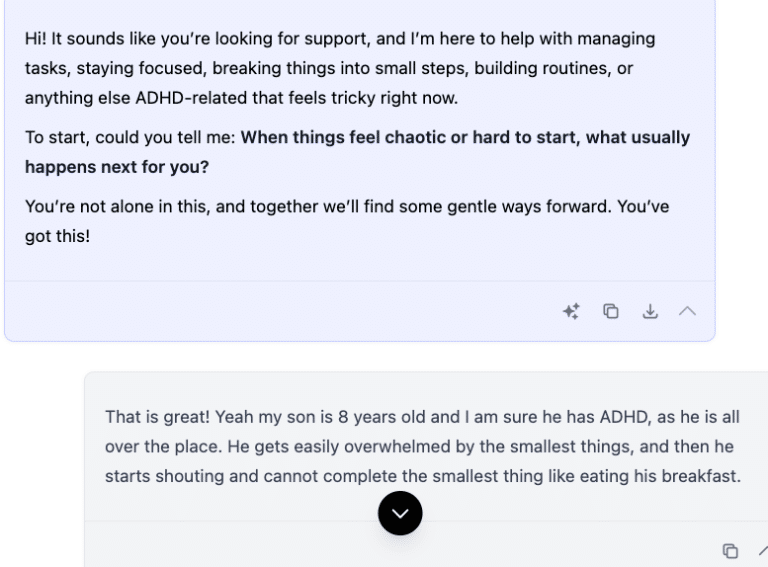Copy the user message about the son
768x567 pixels.
pos(730,551)
